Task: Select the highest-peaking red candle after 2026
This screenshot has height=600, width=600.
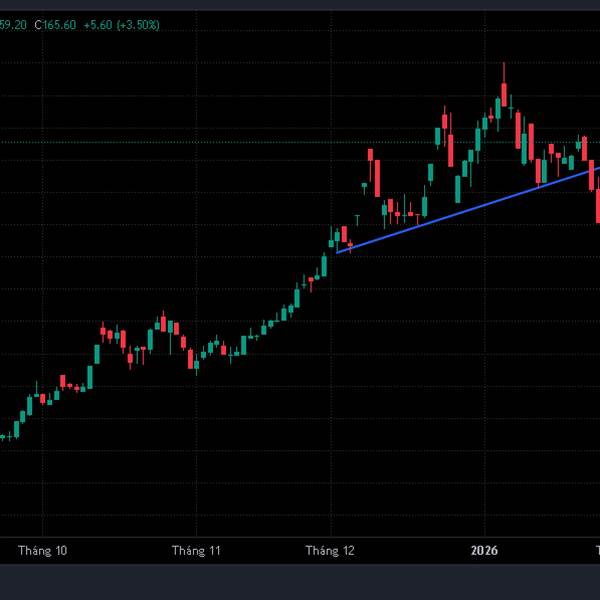Action: (504, 94)
